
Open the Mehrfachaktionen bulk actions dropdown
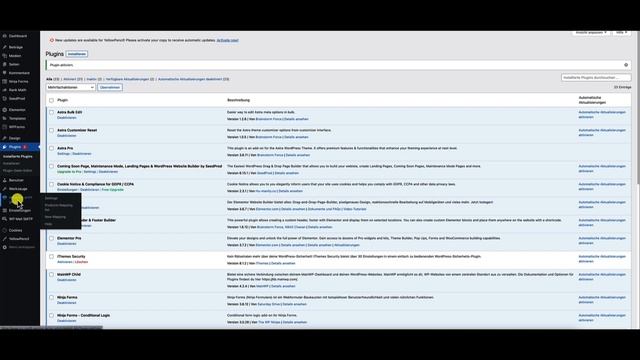coord(71,87)
